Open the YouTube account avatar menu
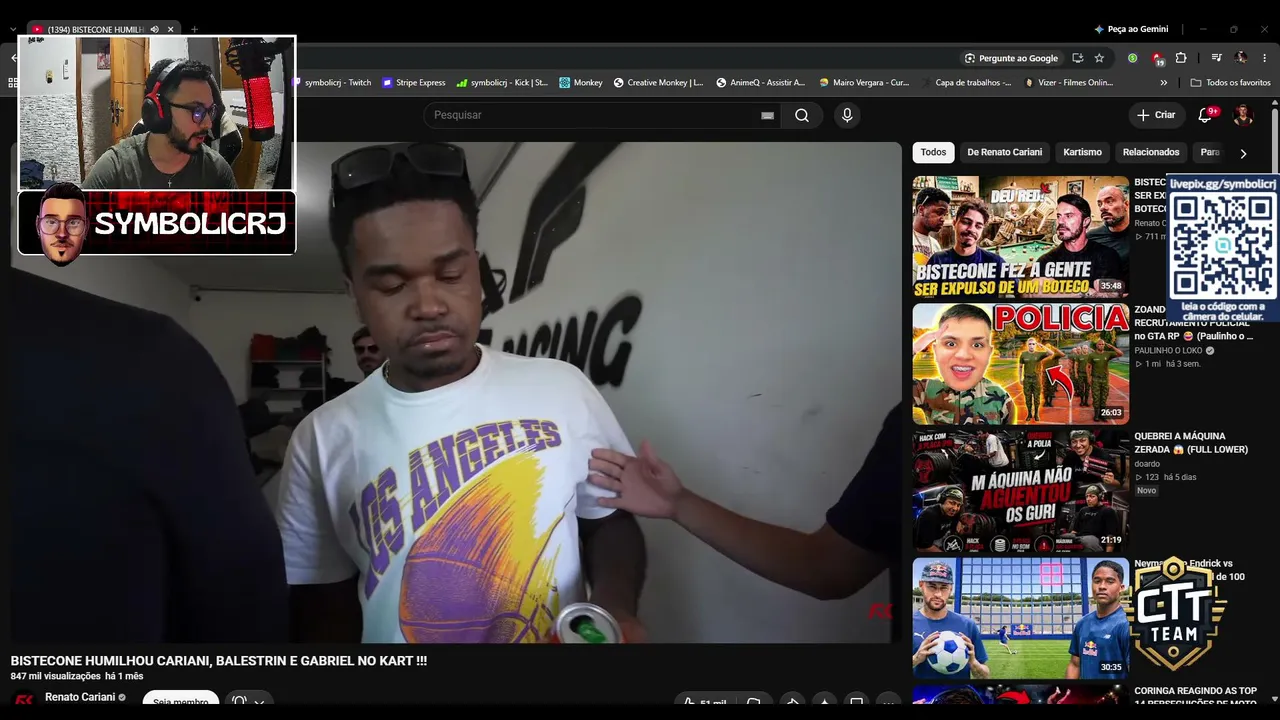Screen dimensions: 1280x720 click(1243, 115)
